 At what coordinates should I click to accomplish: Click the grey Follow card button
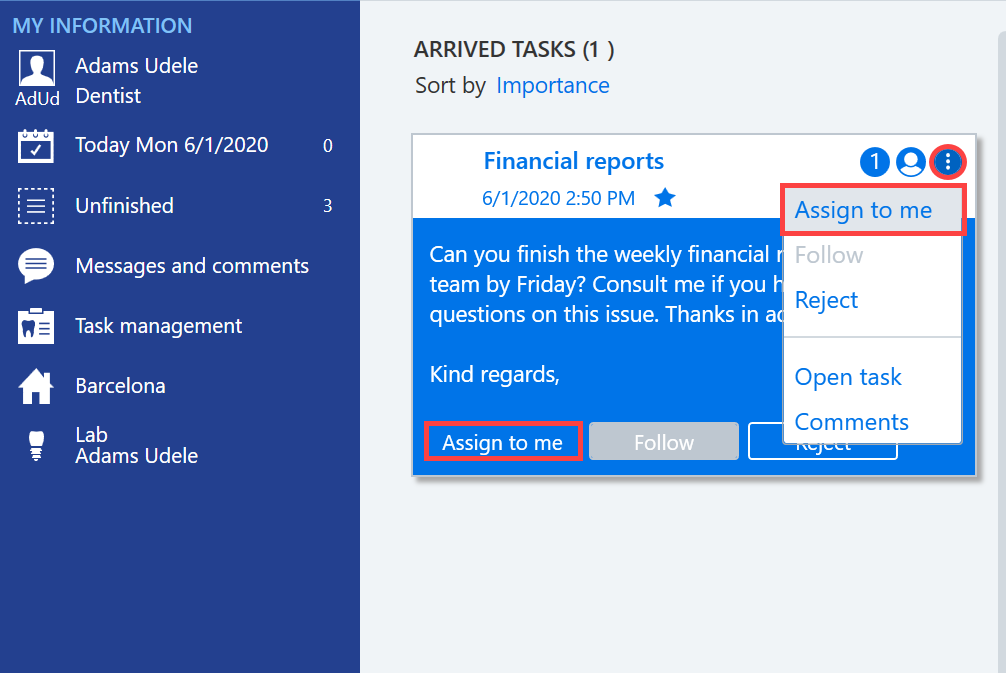tap(663, 441)
